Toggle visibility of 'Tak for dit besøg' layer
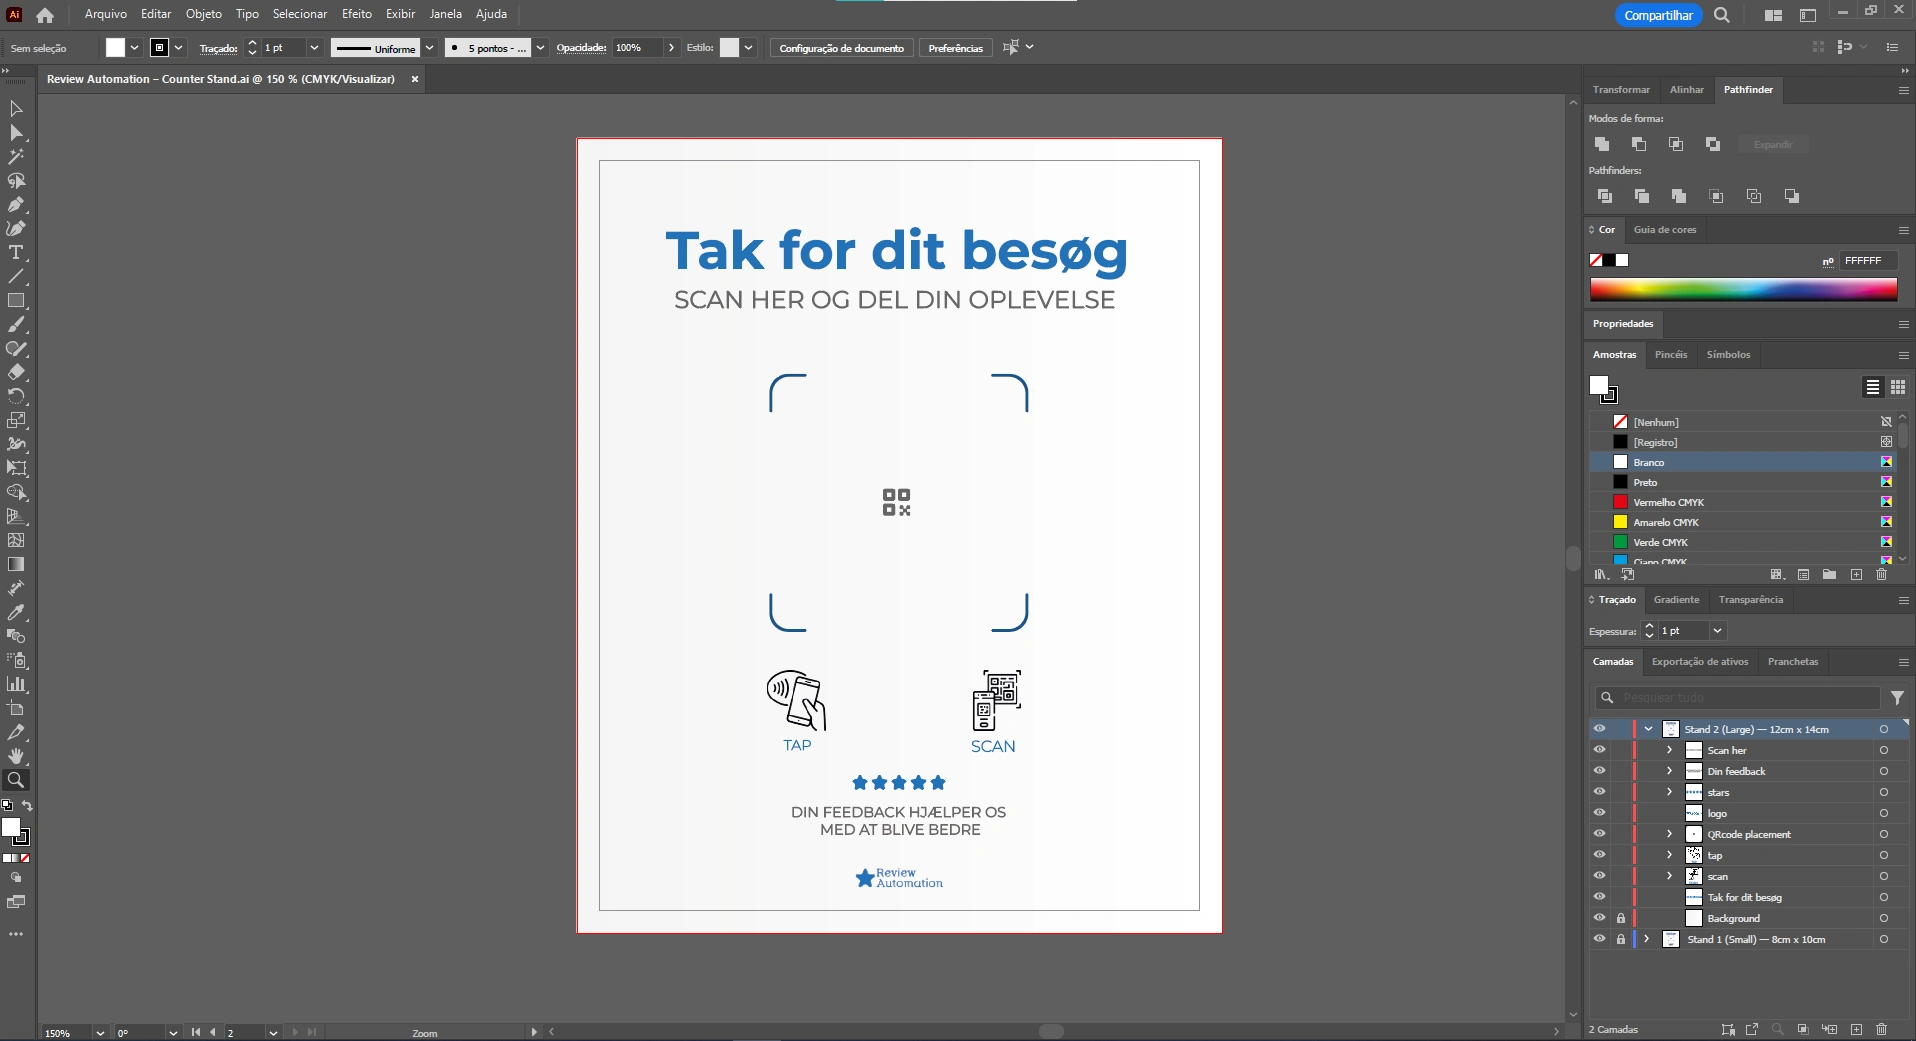This screenshot has width=1916, height=1041. tap(1599, 897)
